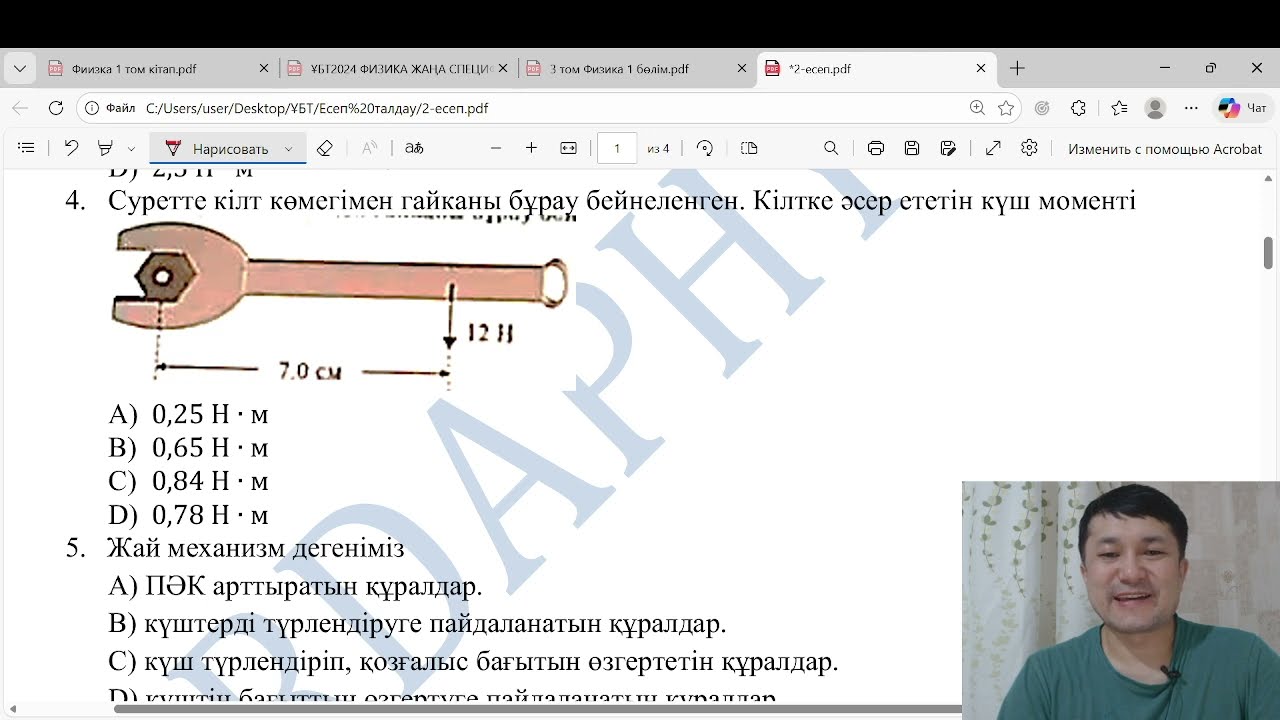Enter full screen PDF view
Viewport: 1280px width, 720px height.
coord(993,148)
